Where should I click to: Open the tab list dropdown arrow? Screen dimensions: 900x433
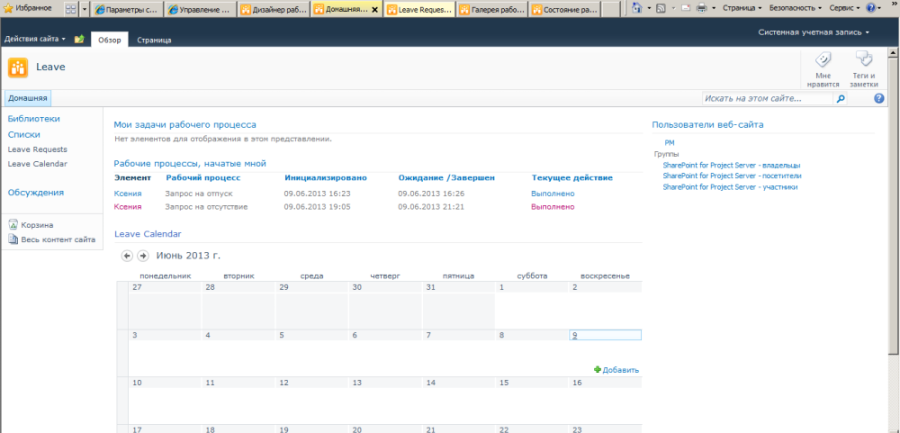coord(85,9)
